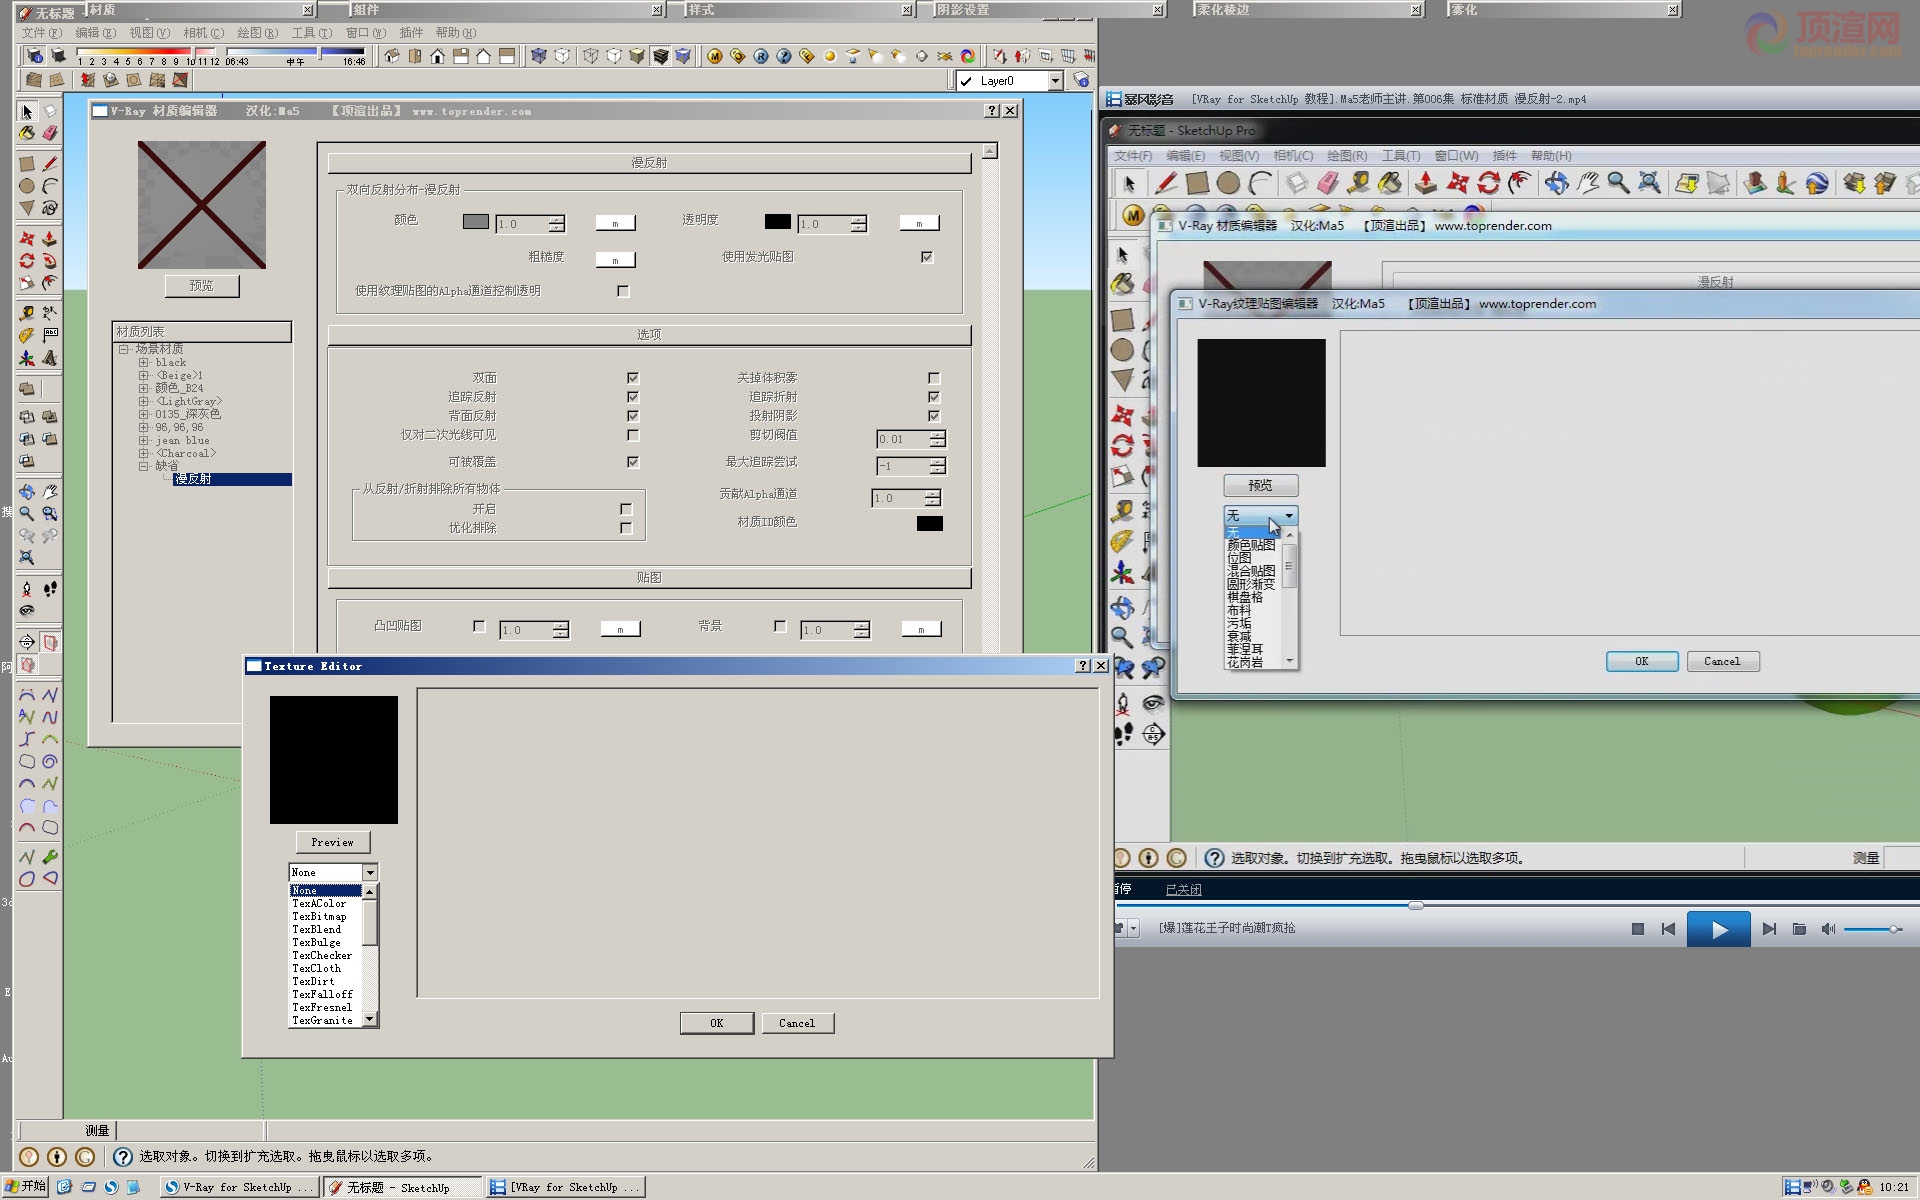Image resolution: width=1920 pixels, height=1200 pixels.
Task: Click the Pan hand tool in video SketchUp
Action: click(1587, 183)
